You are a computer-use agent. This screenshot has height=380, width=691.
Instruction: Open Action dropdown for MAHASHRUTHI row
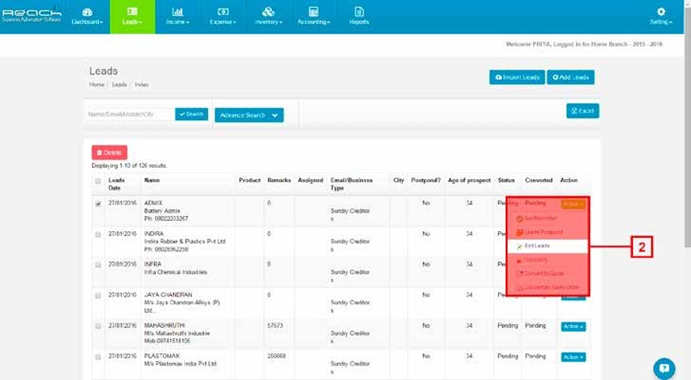click(x=573, y=327)
